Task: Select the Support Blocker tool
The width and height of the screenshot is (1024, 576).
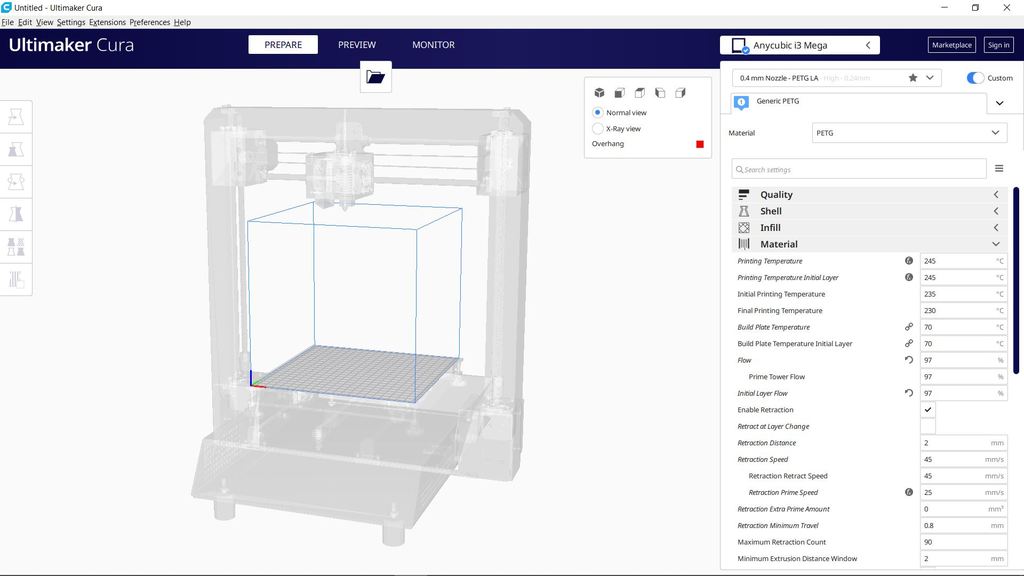Action: [x=16, y=280]
